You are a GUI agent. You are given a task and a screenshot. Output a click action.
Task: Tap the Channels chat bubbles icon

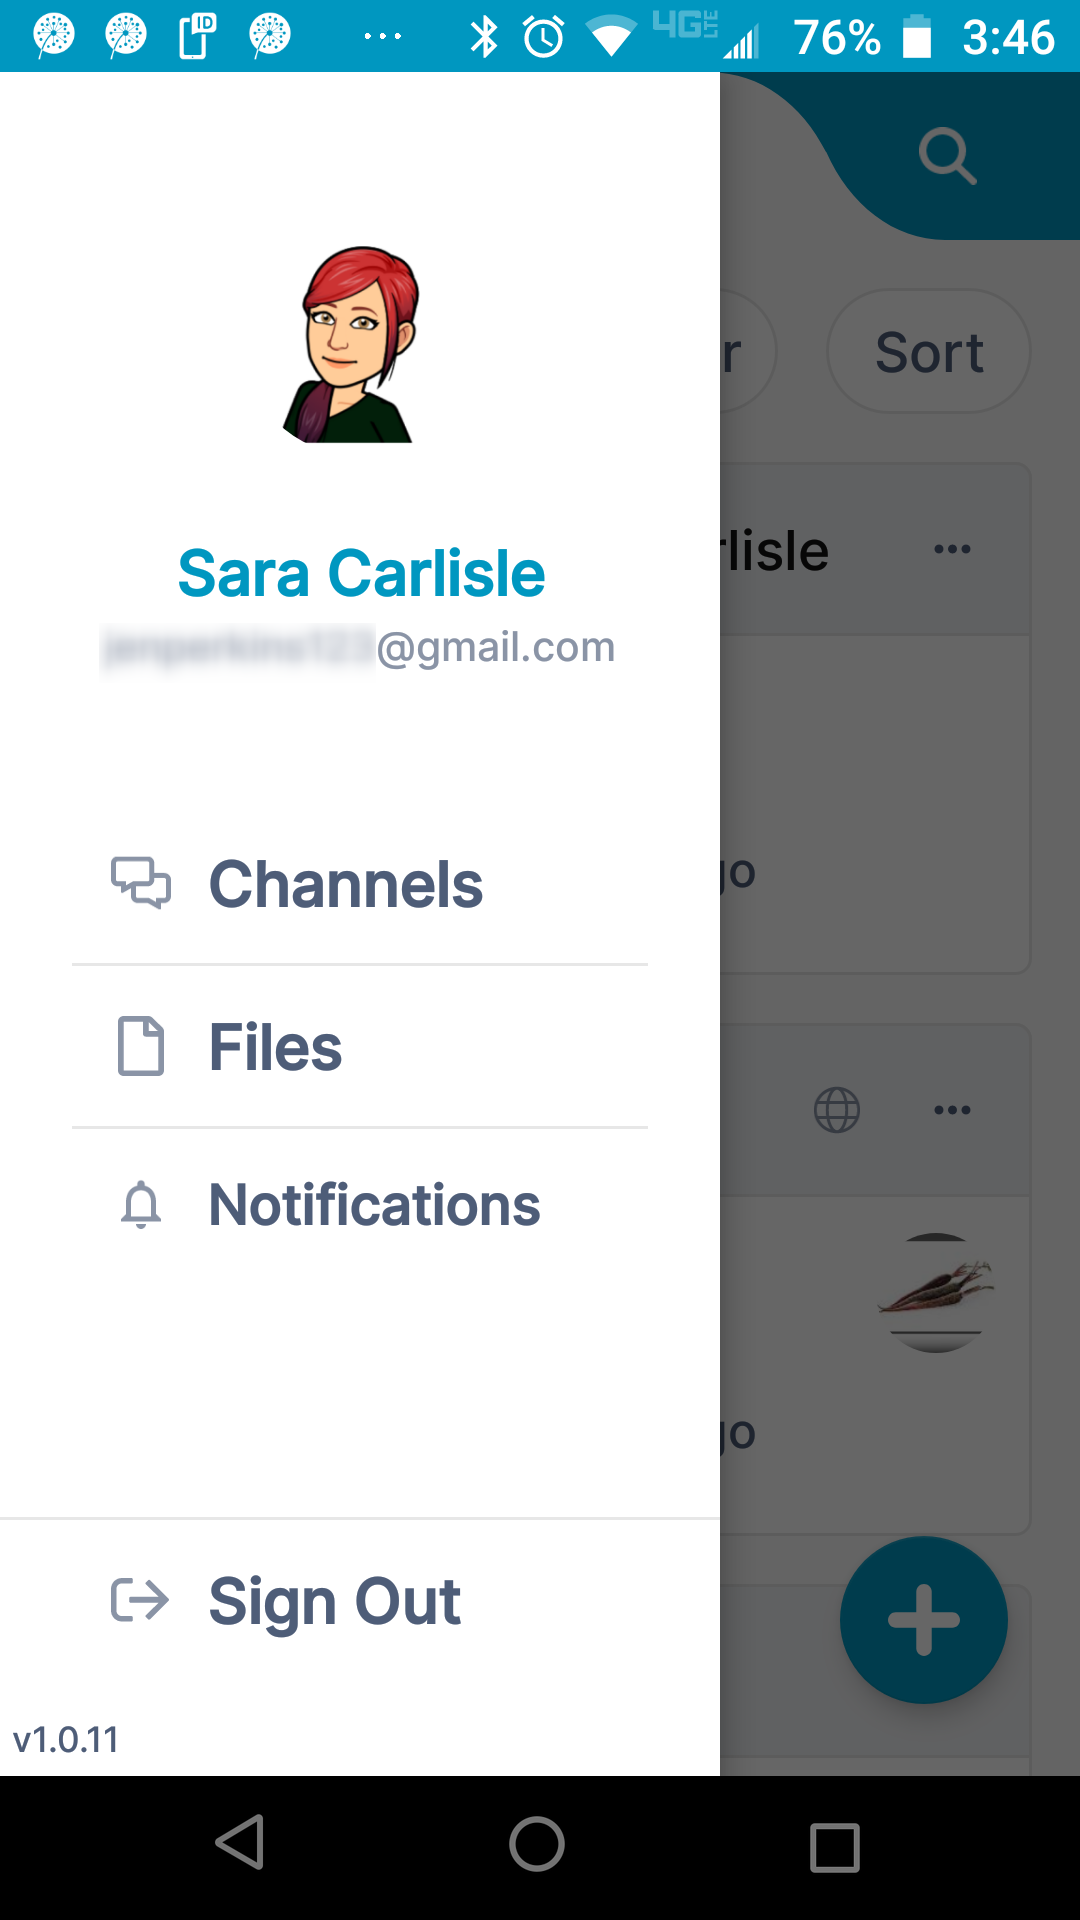(141, 883)
